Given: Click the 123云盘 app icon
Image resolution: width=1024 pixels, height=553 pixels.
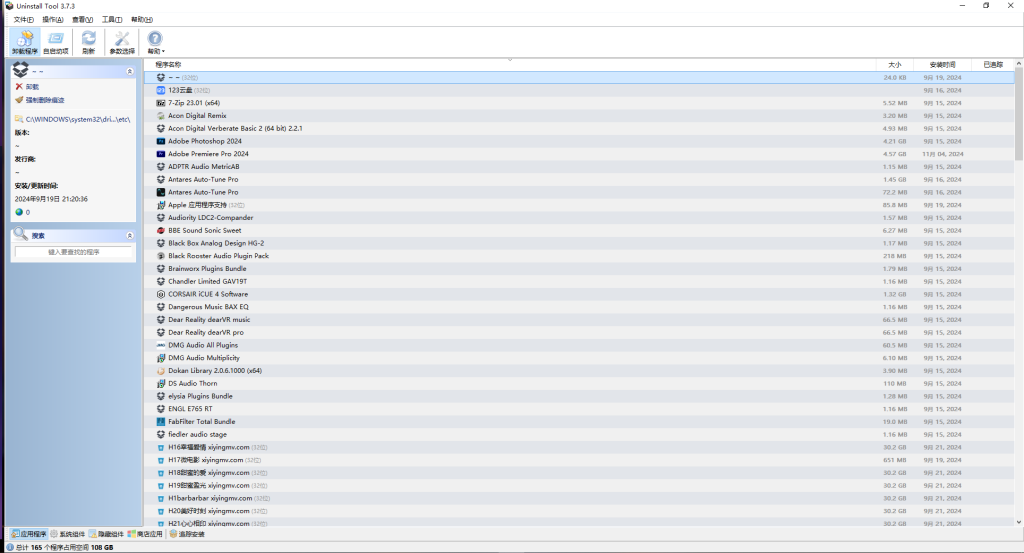Looking at the screenshot, I should click(161, 90).
